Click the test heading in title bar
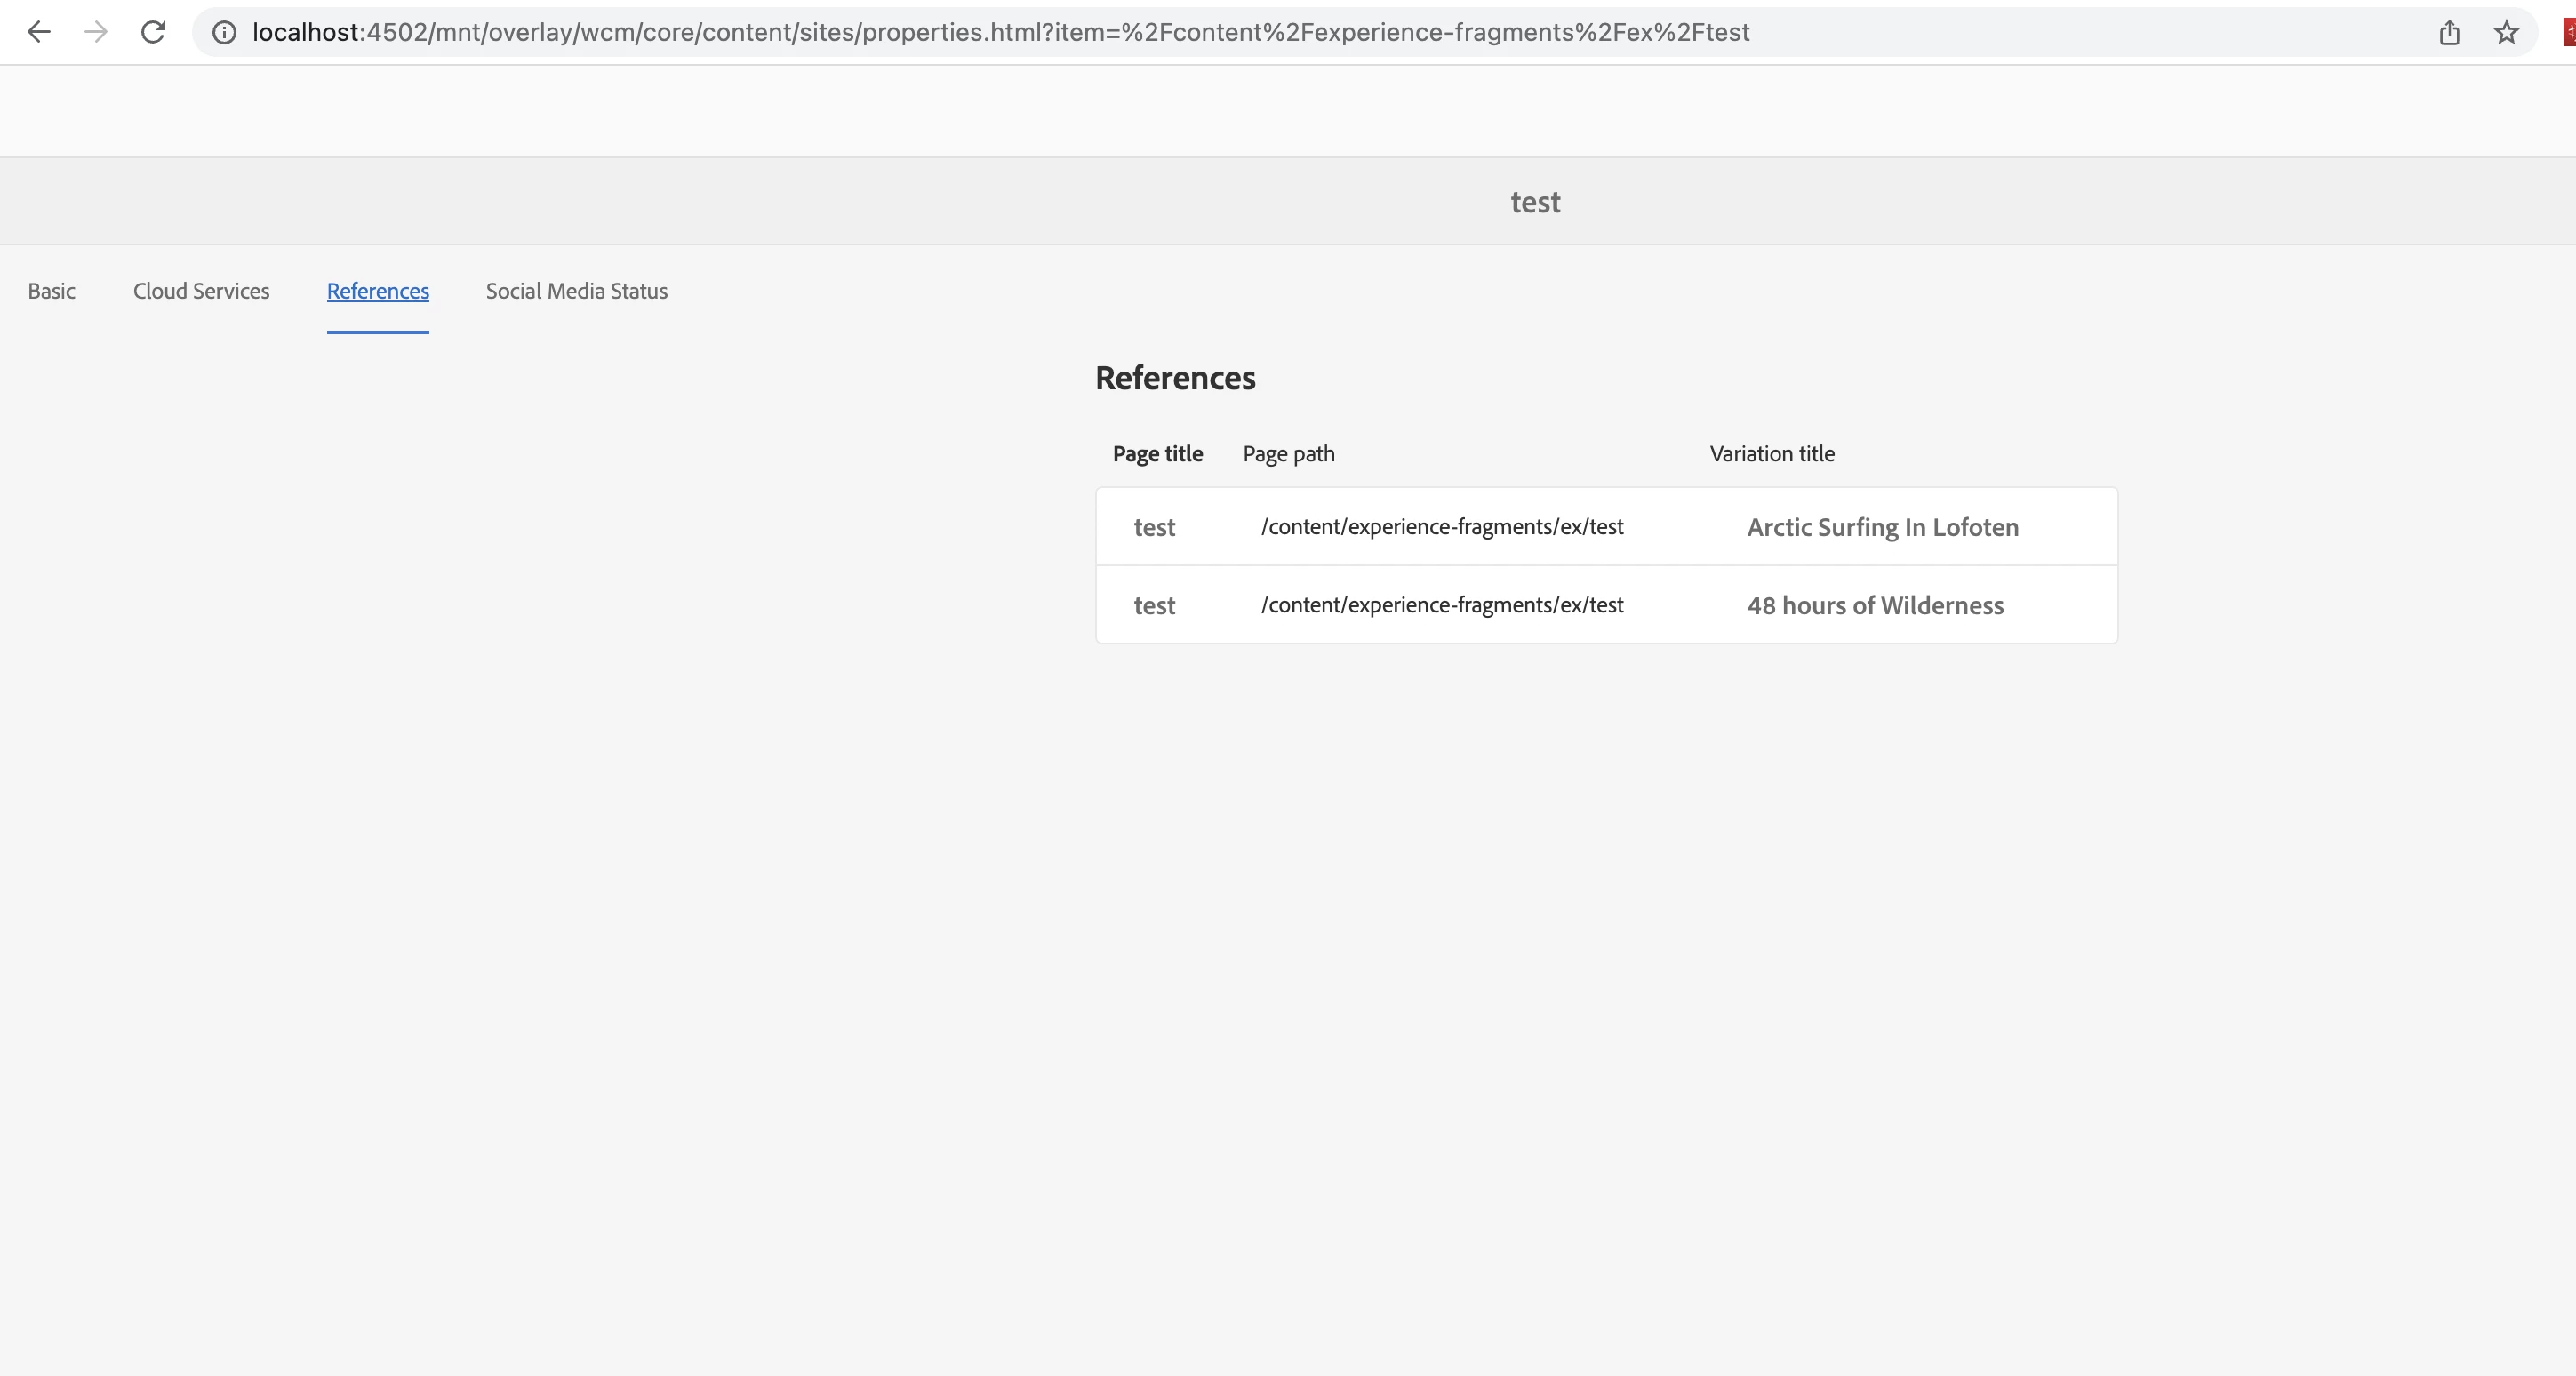This screenshot has height=1376, width=2576. 1535,202
